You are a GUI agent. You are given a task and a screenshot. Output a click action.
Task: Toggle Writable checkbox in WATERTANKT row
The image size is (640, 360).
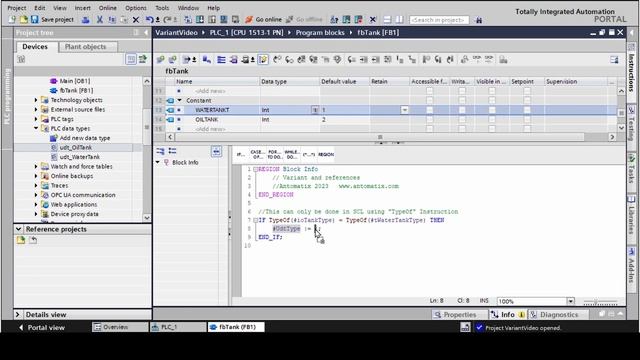pos(462,110)
